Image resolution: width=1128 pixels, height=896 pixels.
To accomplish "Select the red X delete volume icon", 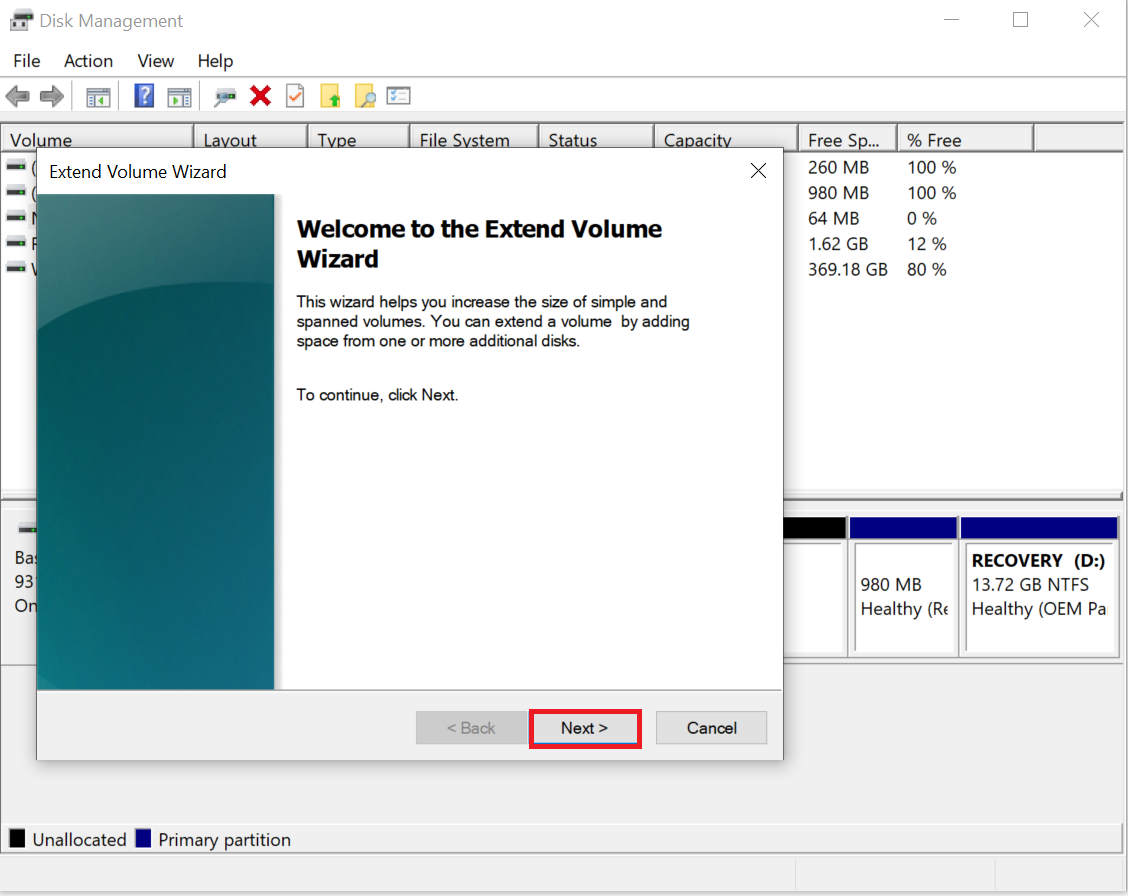I will click(260, 95).
